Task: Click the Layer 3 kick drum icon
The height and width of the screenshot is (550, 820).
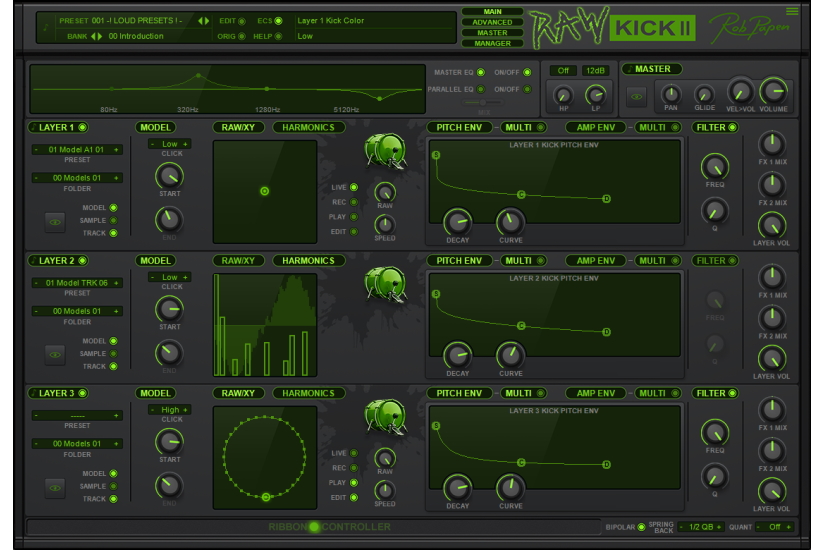Action: (x=385, y=417)
